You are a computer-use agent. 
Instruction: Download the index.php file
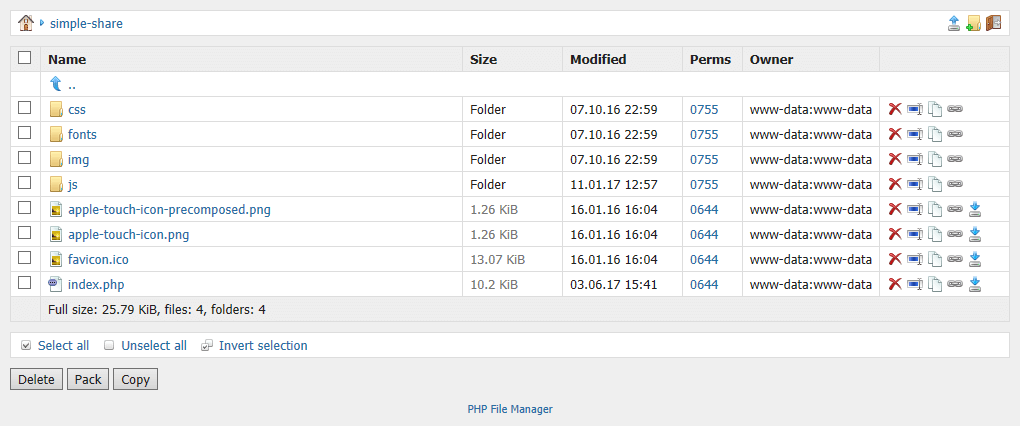click(x=975, y=284)
